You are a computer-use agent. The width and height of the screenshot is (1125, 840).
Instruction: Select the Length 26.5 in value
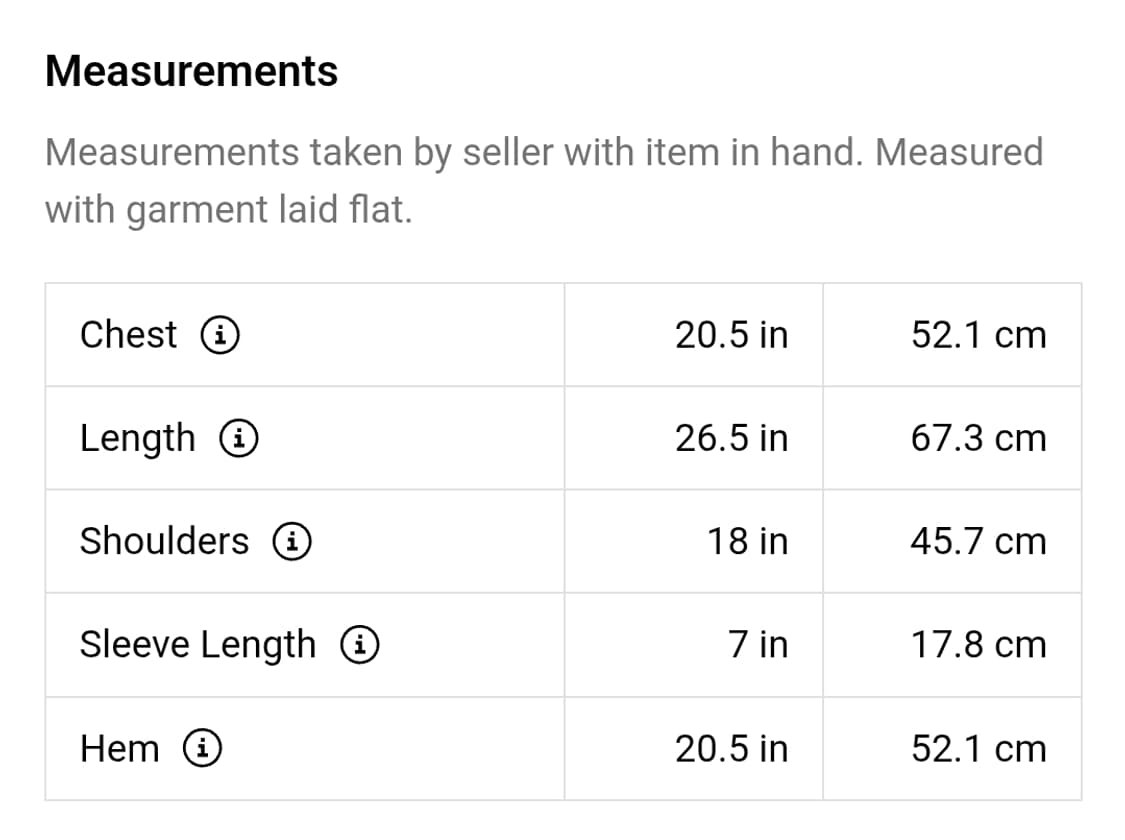pos(731,438)
